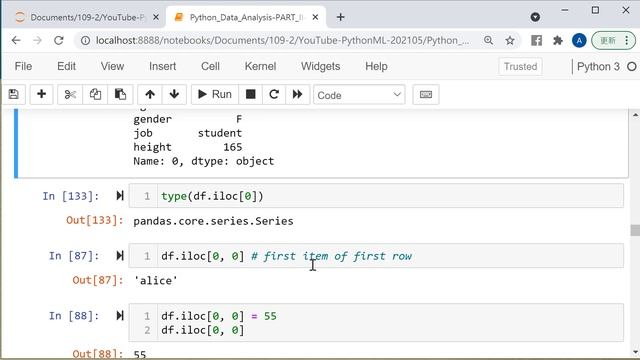The image size is (640, 360).
Task: Open the Widgets menu
Action: (320, 66)
